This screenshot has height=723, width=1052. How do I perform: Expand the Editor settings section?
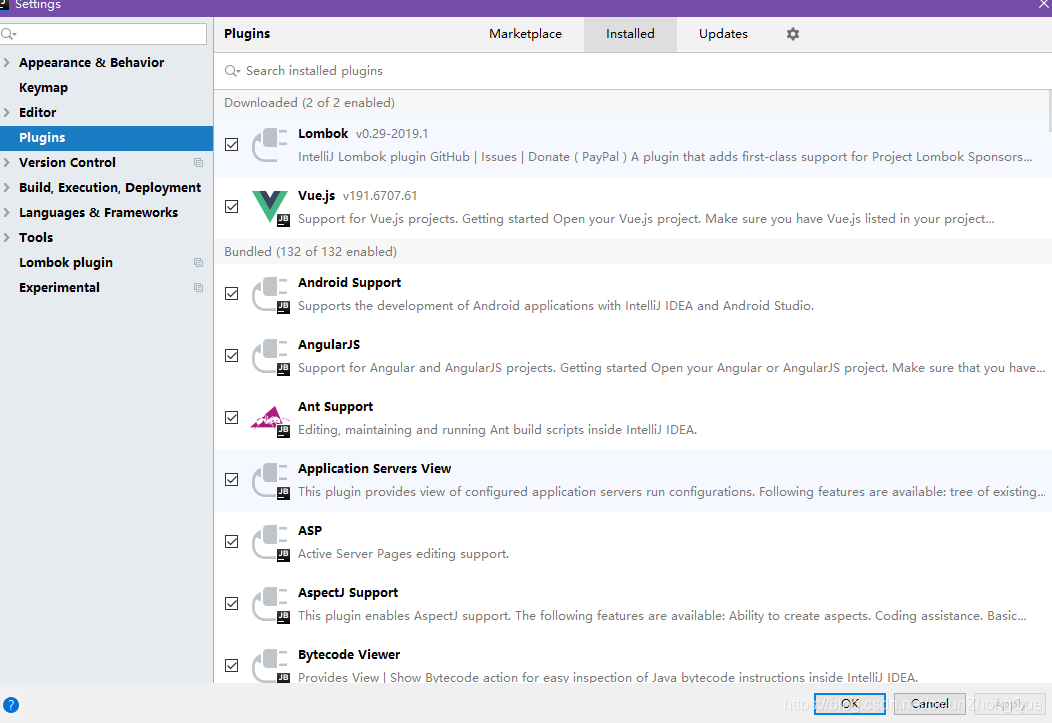tap(7, 113)
